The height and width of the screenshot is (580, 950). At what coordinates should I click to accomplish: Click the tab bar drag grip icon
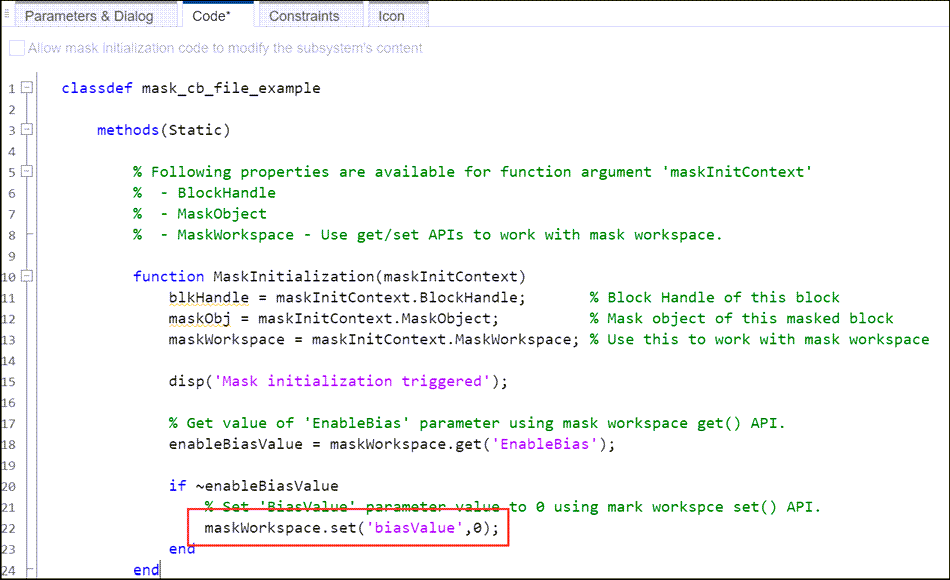[6, 12]
